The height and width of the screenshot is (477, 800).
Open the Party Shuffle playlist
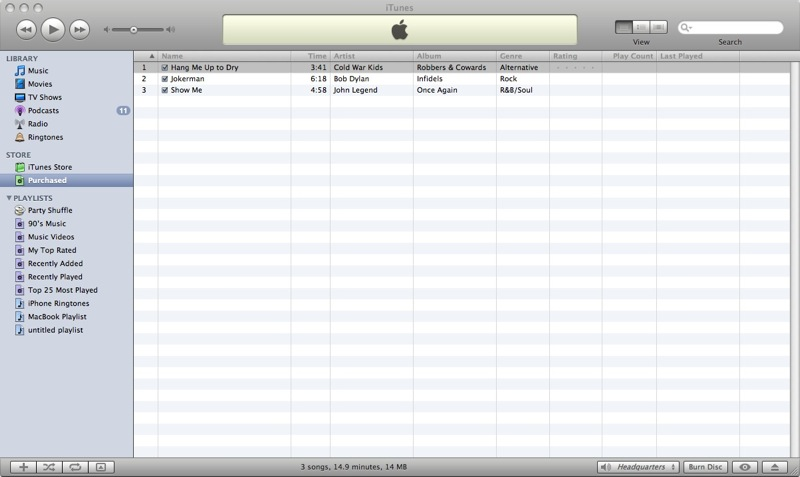50,210
